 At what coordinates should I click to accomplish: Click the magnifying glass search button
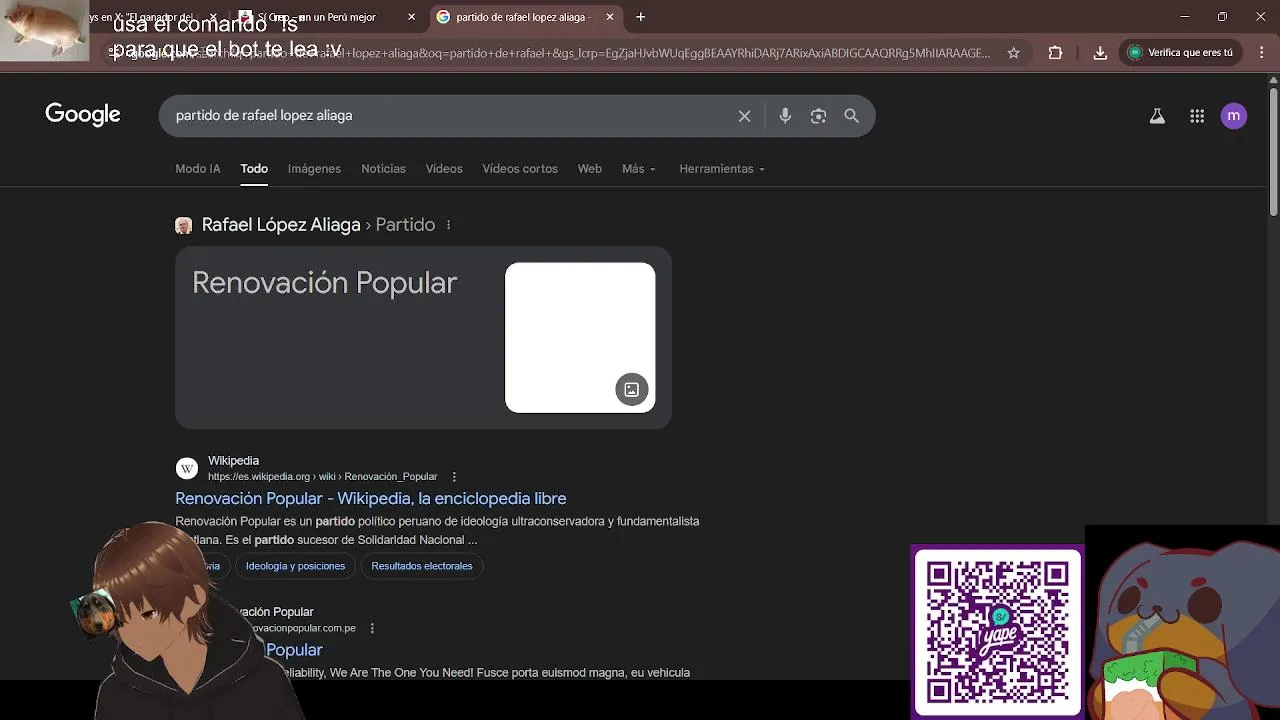851,116
